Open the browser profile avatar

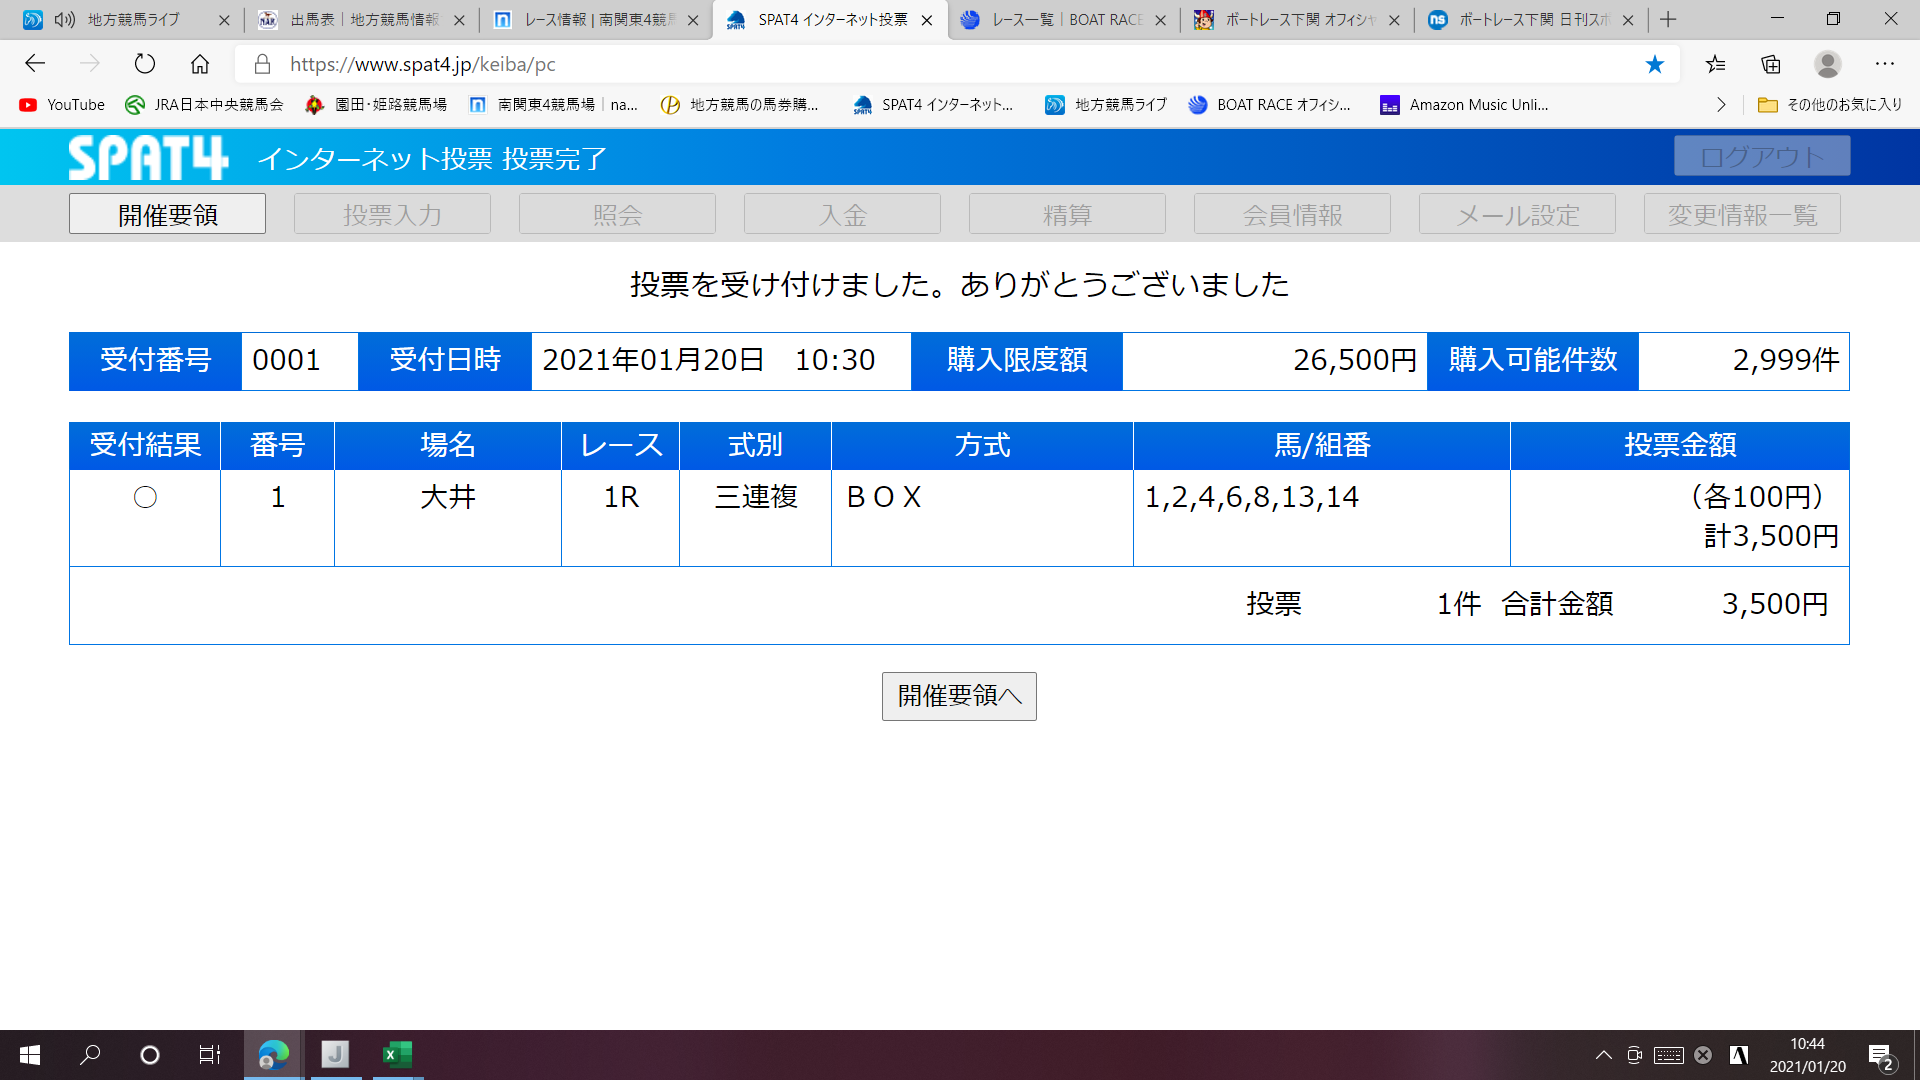[1827, 64]
